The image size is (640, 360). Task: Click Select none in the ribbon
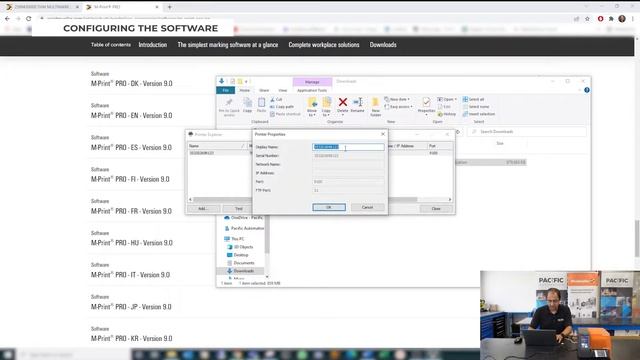(x=475, y=107)
